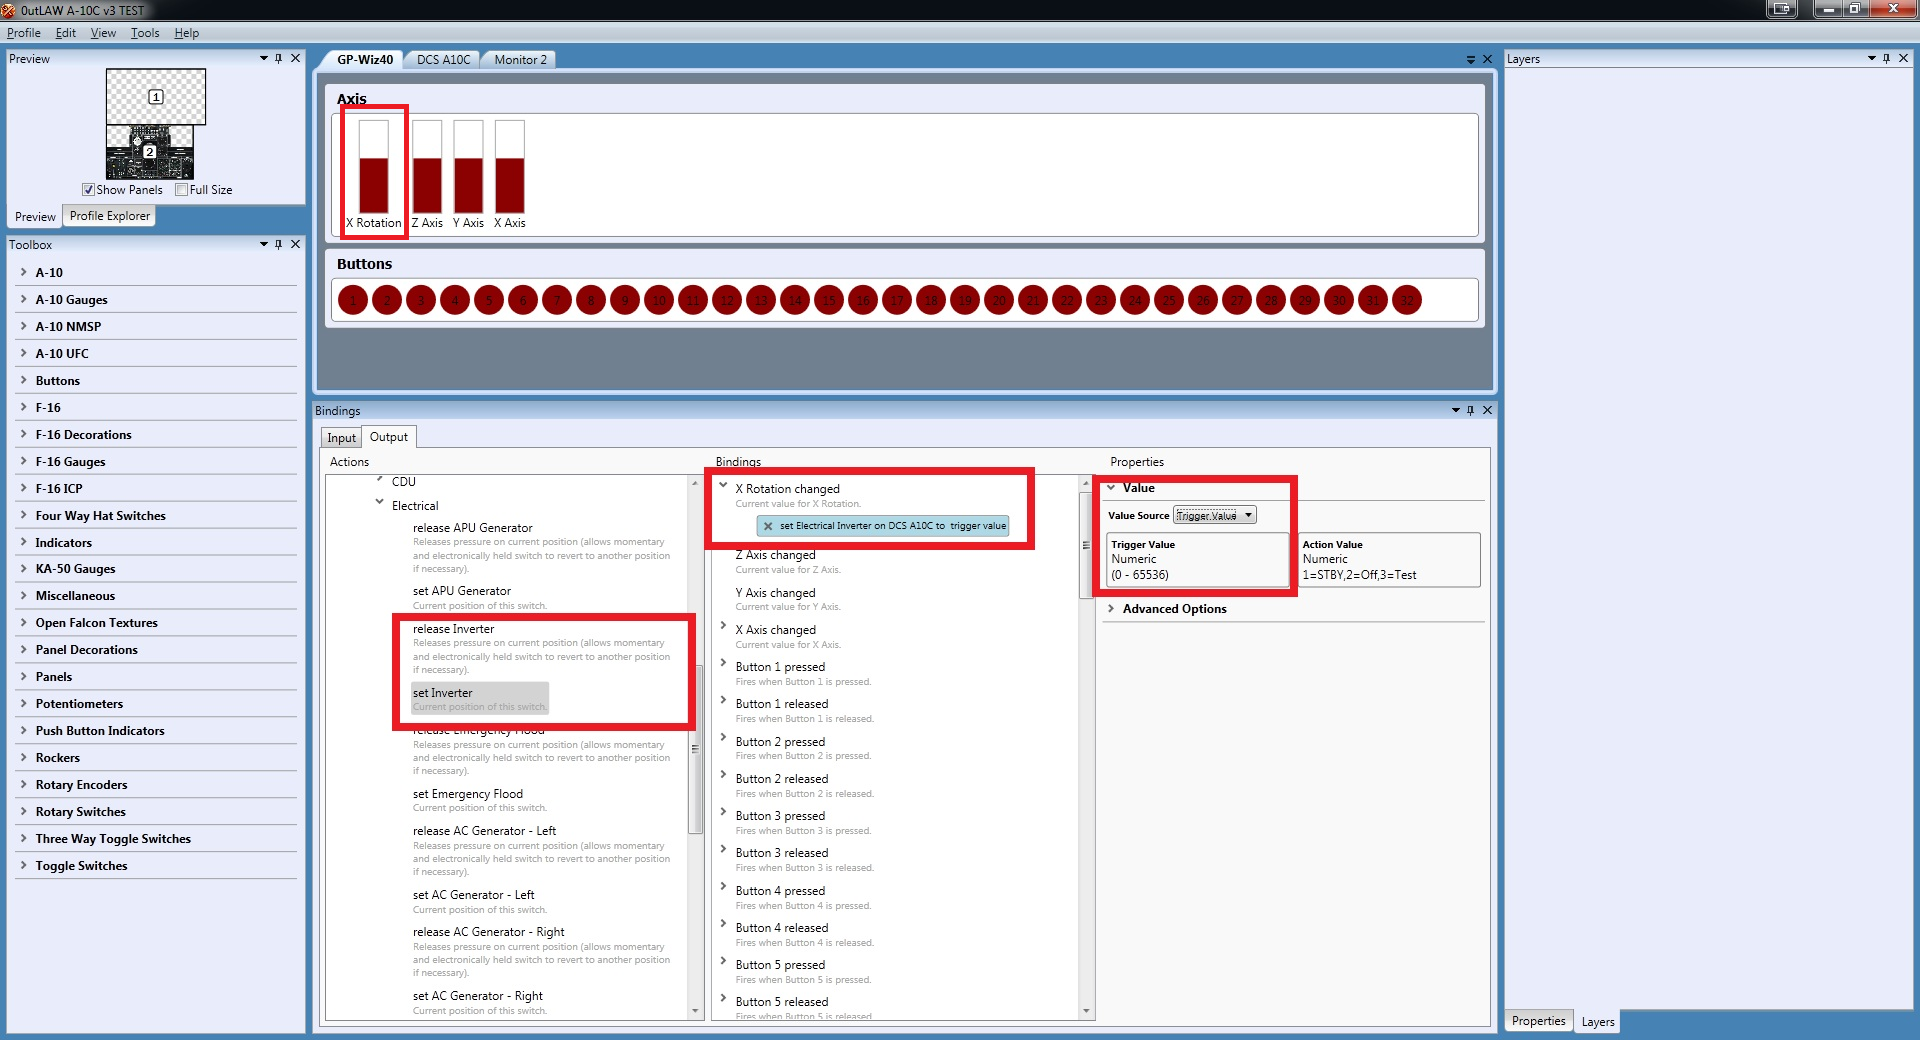Open the Edit menu

click(x=66, y=33)
